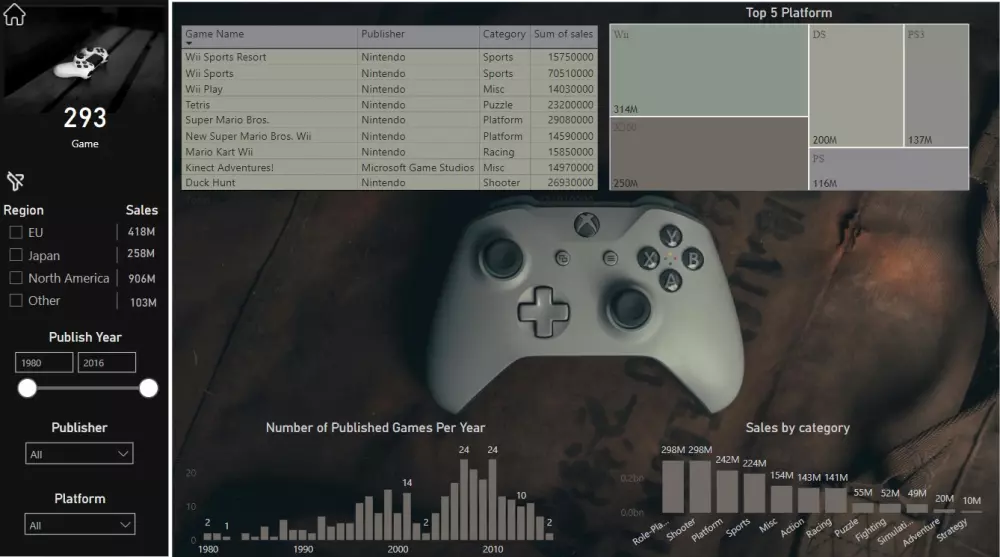Click the 70510000 sales value

coord(570,73)
